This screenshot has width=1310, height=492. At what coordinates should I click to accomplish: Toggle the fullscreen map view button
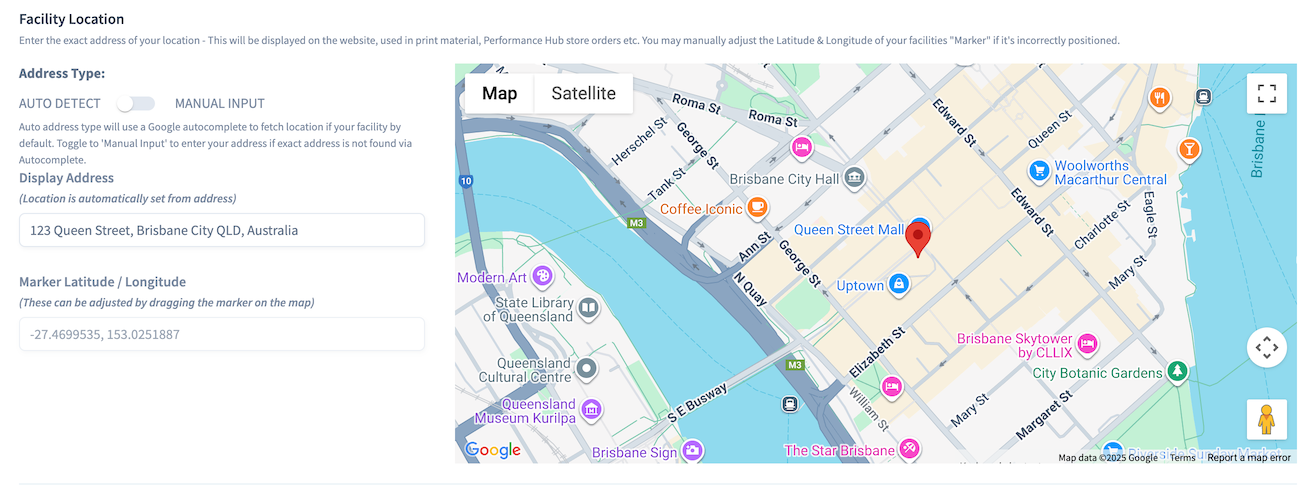click(x=1266, y=94)
